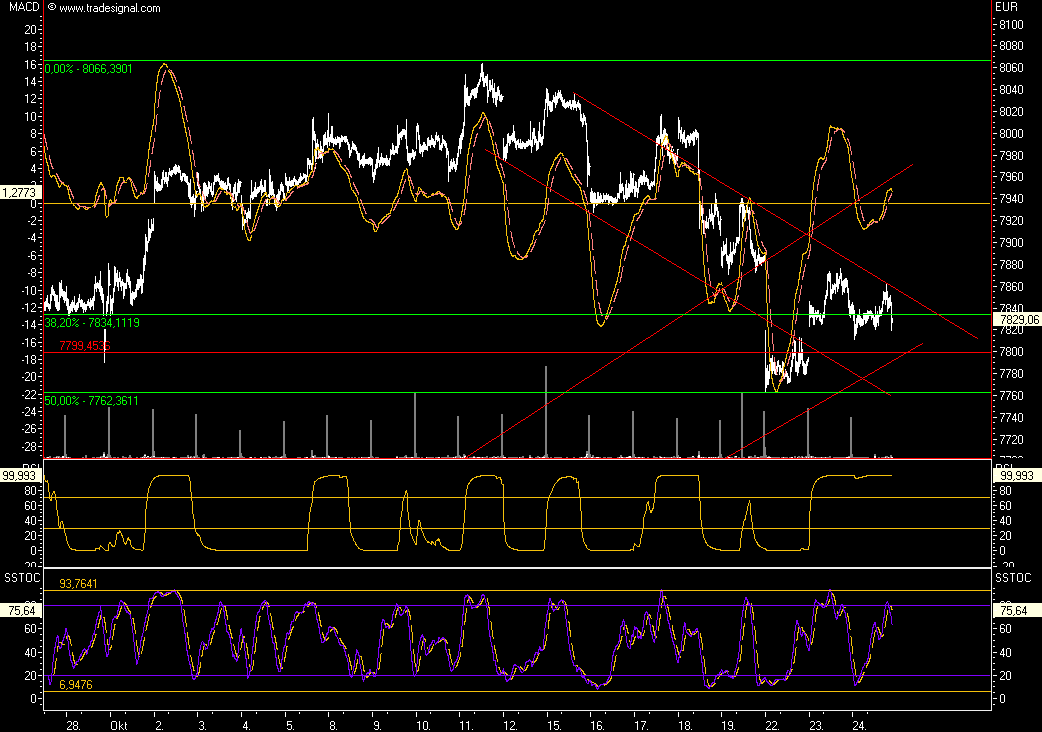The image size is (1042, 732).
Task: Click the right SSTOC panel label
Action: 1014,578
